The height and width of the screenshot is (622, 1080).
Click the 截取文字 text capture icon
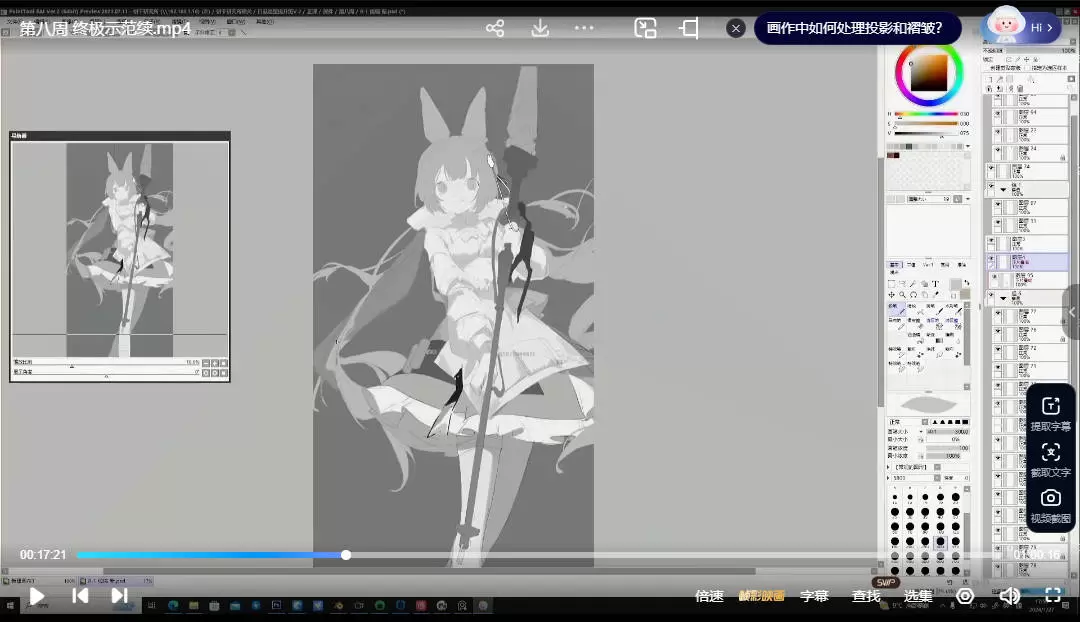(x=1050, y=459)
